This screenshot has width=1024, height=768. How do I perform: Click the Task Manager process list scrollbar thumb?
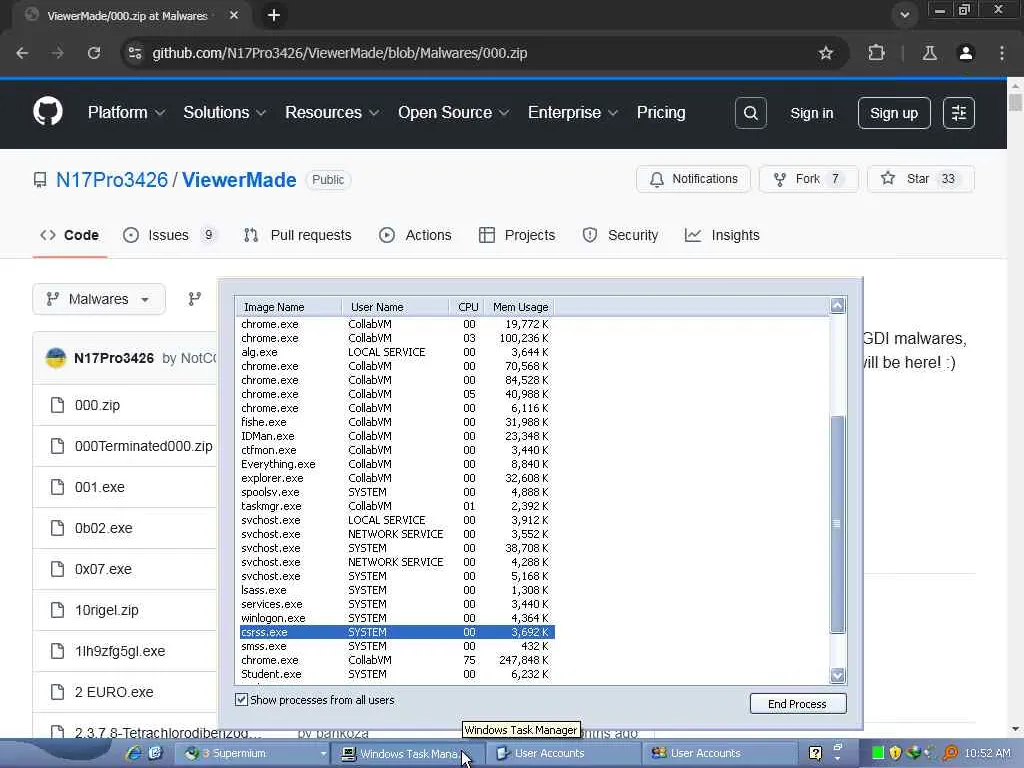[837, 524]
